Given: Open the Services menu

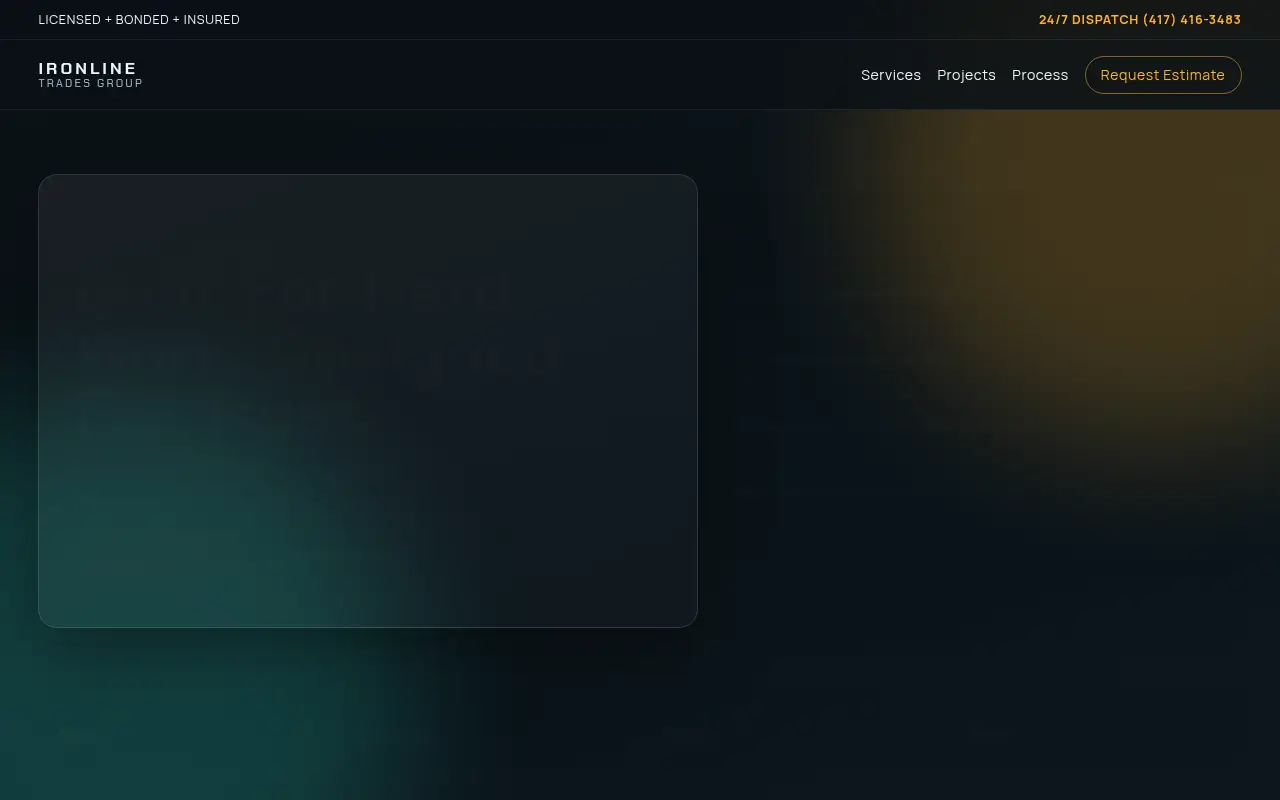Looking at the screenshot, I should [890, 75].
